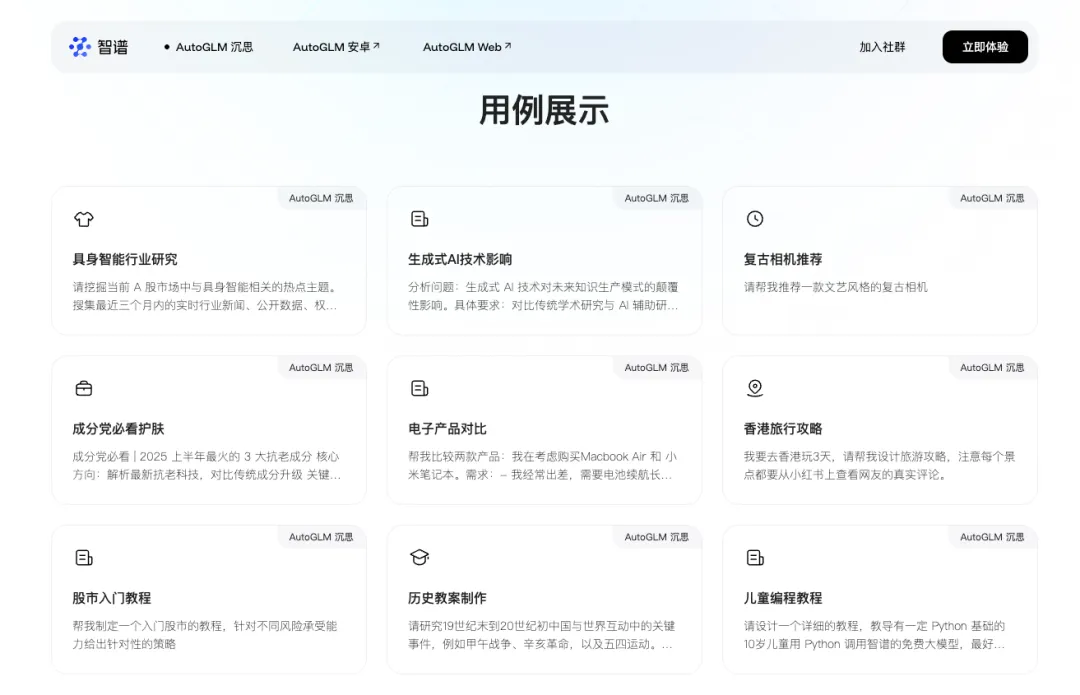The image size is (1080, 695).
Task: Open the 复古相机推荐 card title
Action: coord(782,259)
